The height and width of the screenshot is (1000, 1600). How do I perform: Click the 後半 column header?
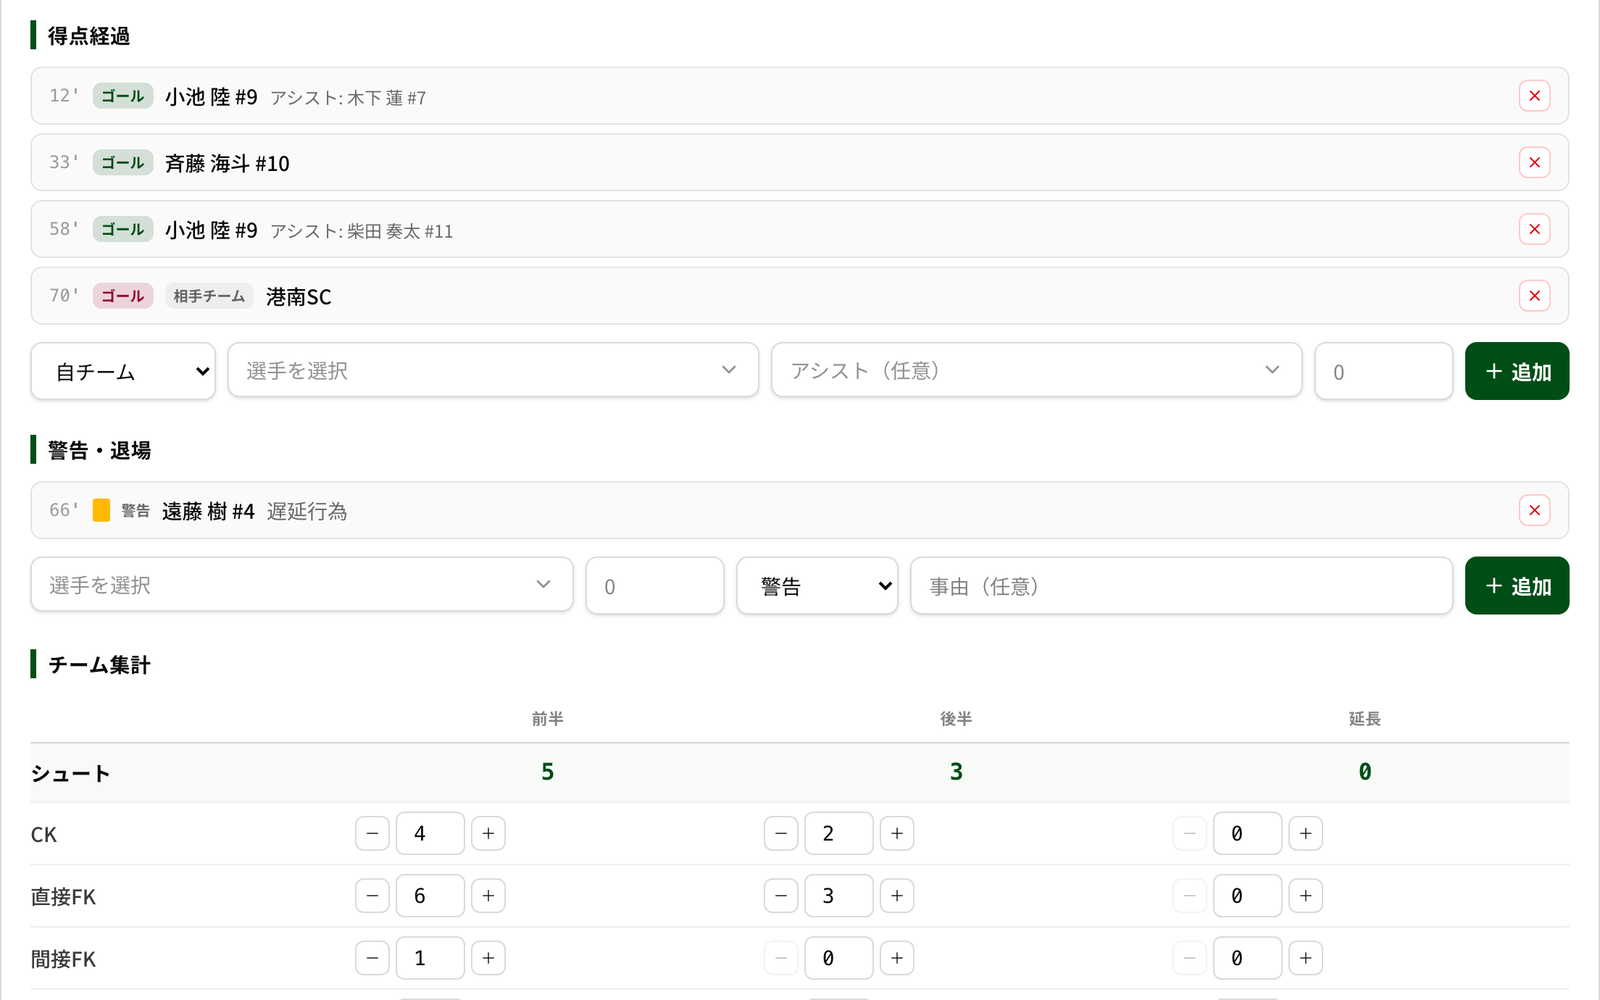click(956, 719)
